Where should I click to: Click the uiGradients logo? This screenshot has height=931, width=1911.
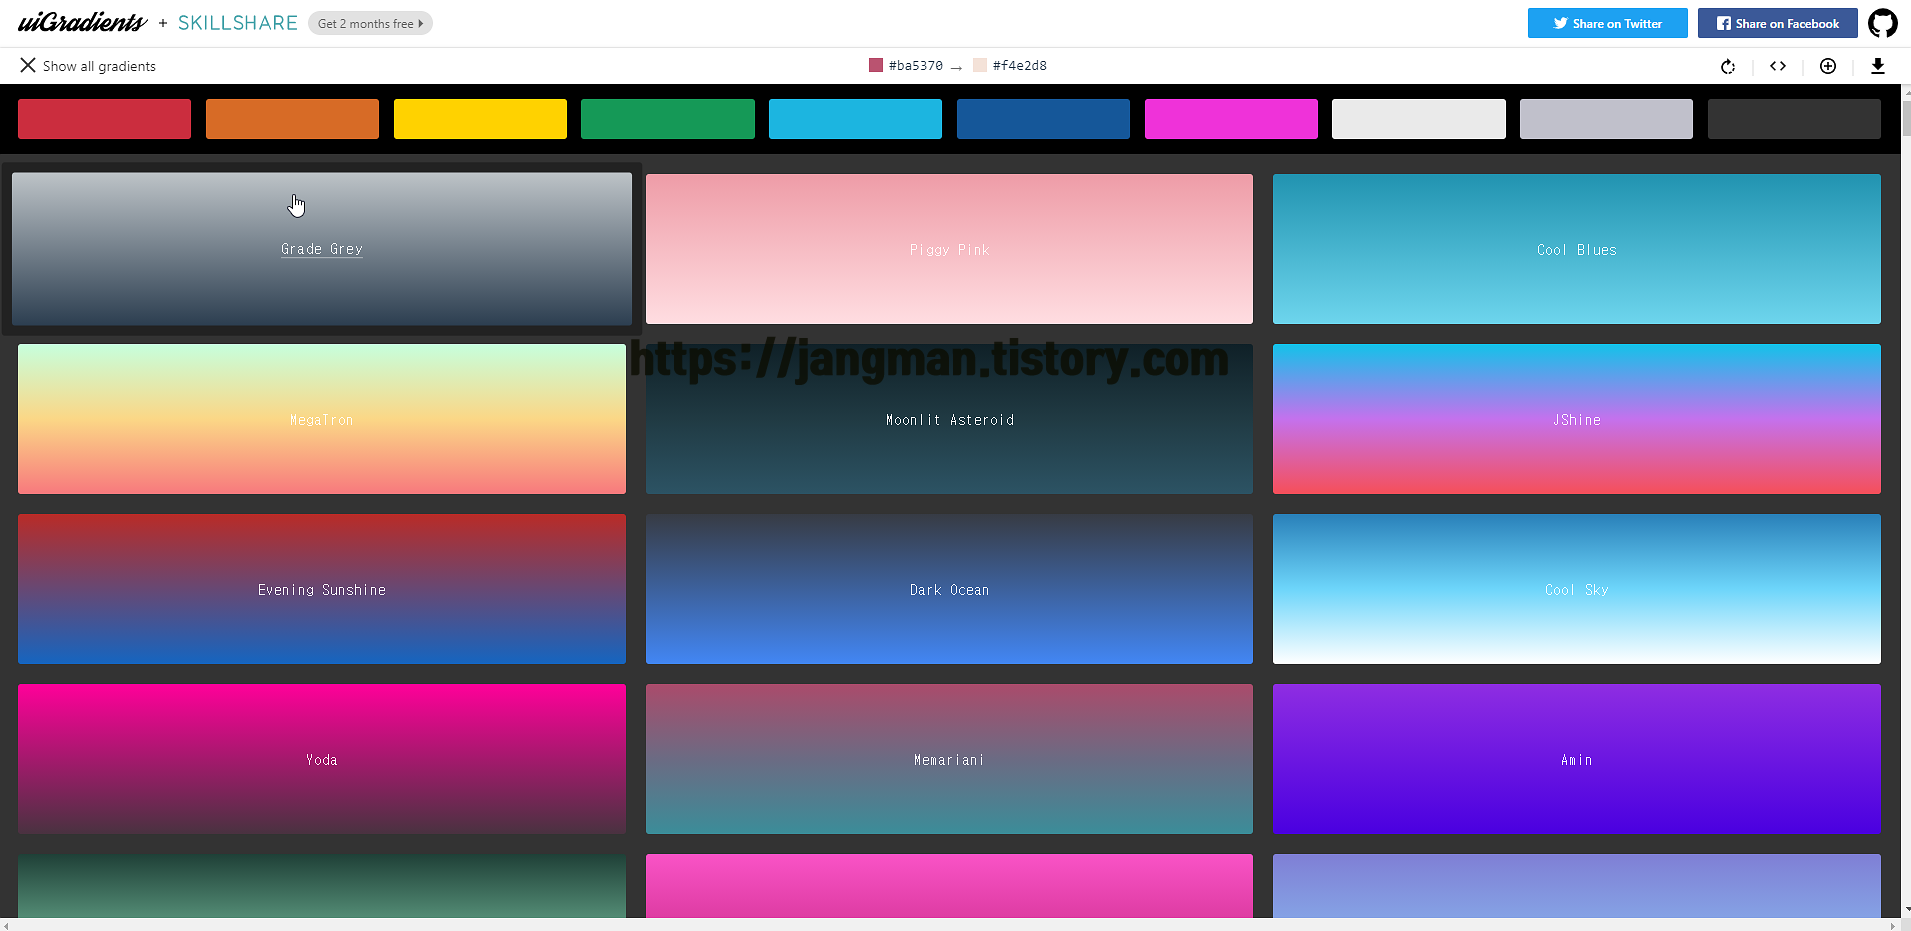(82, 22)
